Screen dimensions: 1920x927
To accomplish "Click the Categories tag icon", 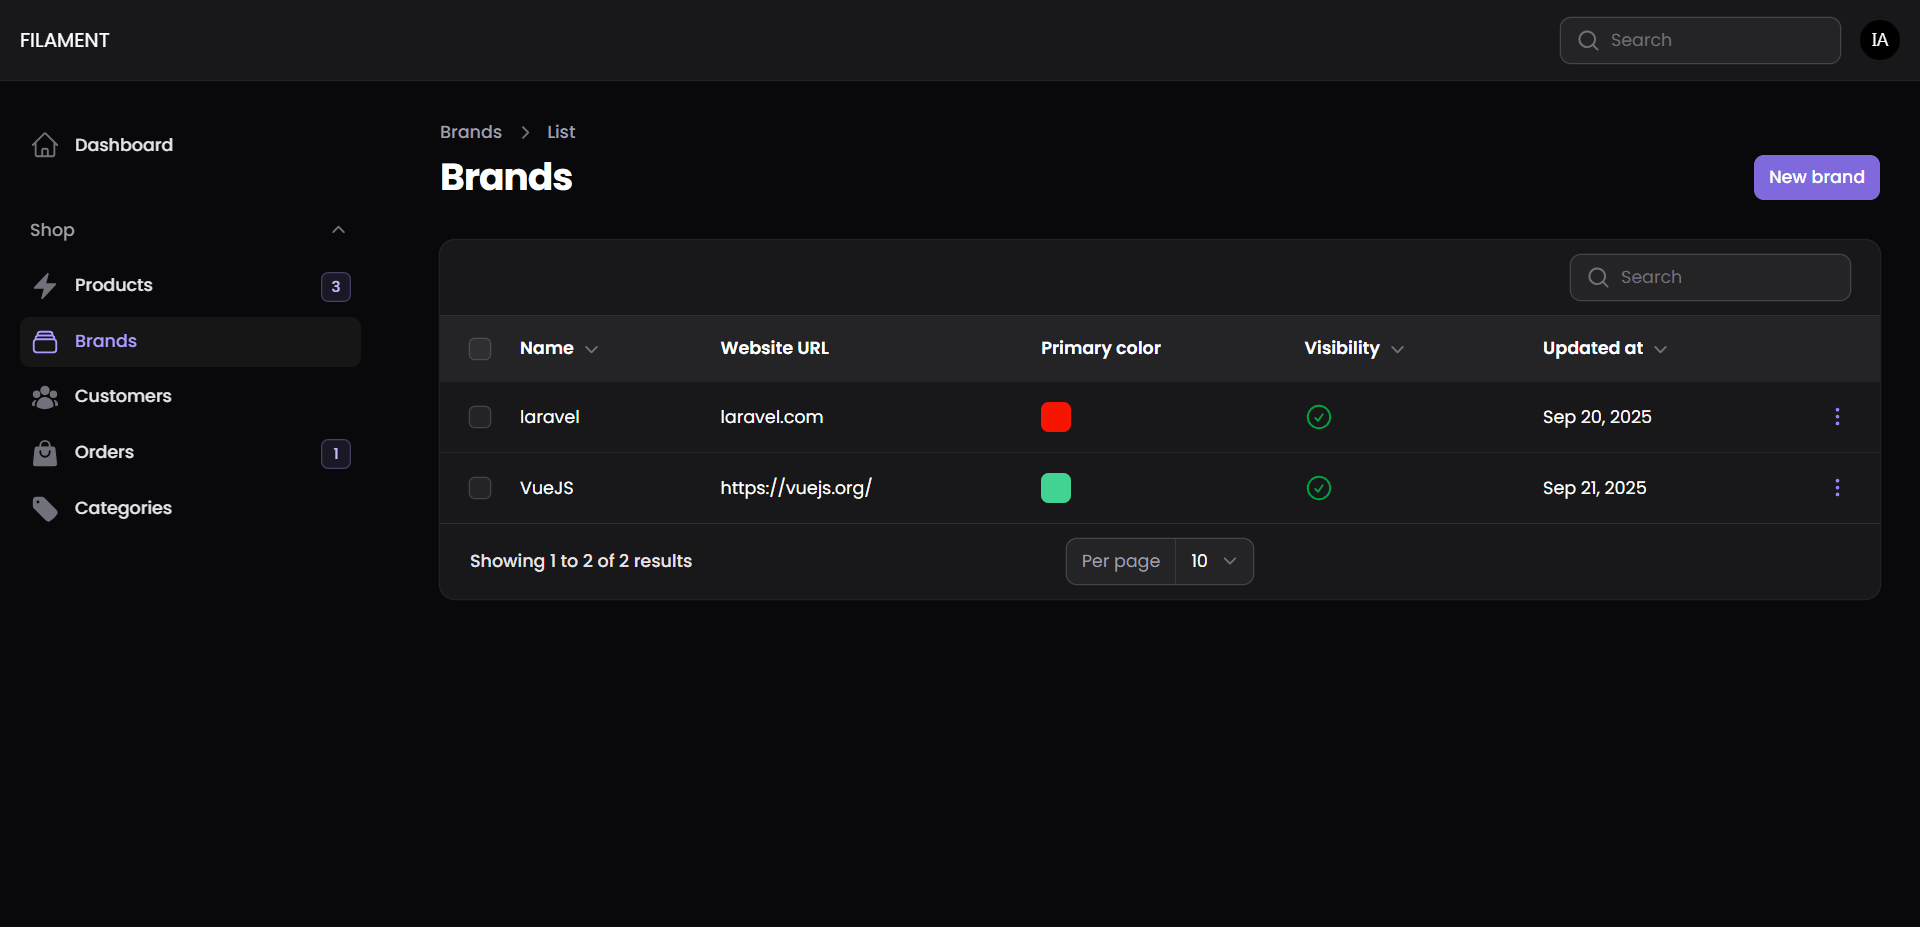I will click(x=45, y=509).
